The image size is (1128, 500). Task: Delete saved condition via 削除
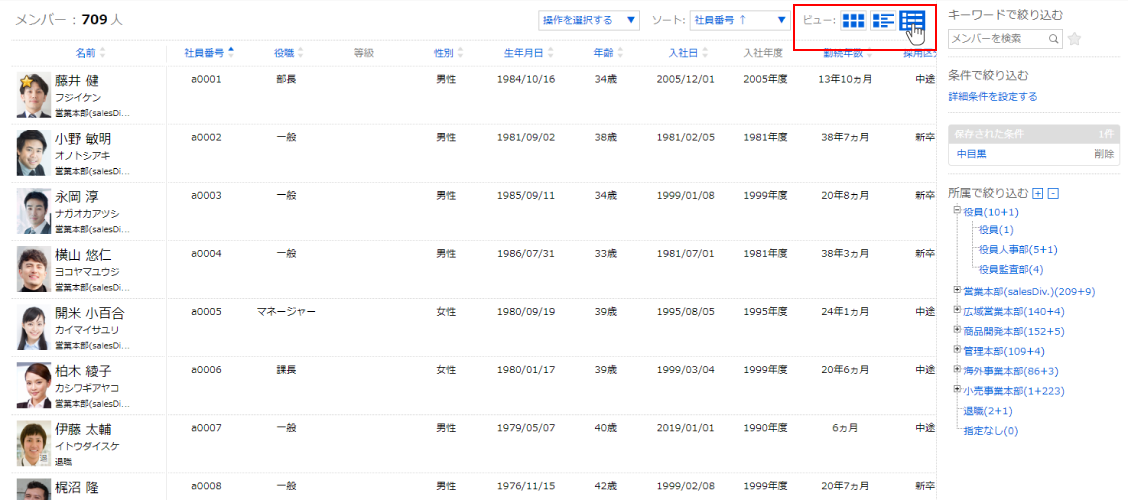coord(1104,153)
